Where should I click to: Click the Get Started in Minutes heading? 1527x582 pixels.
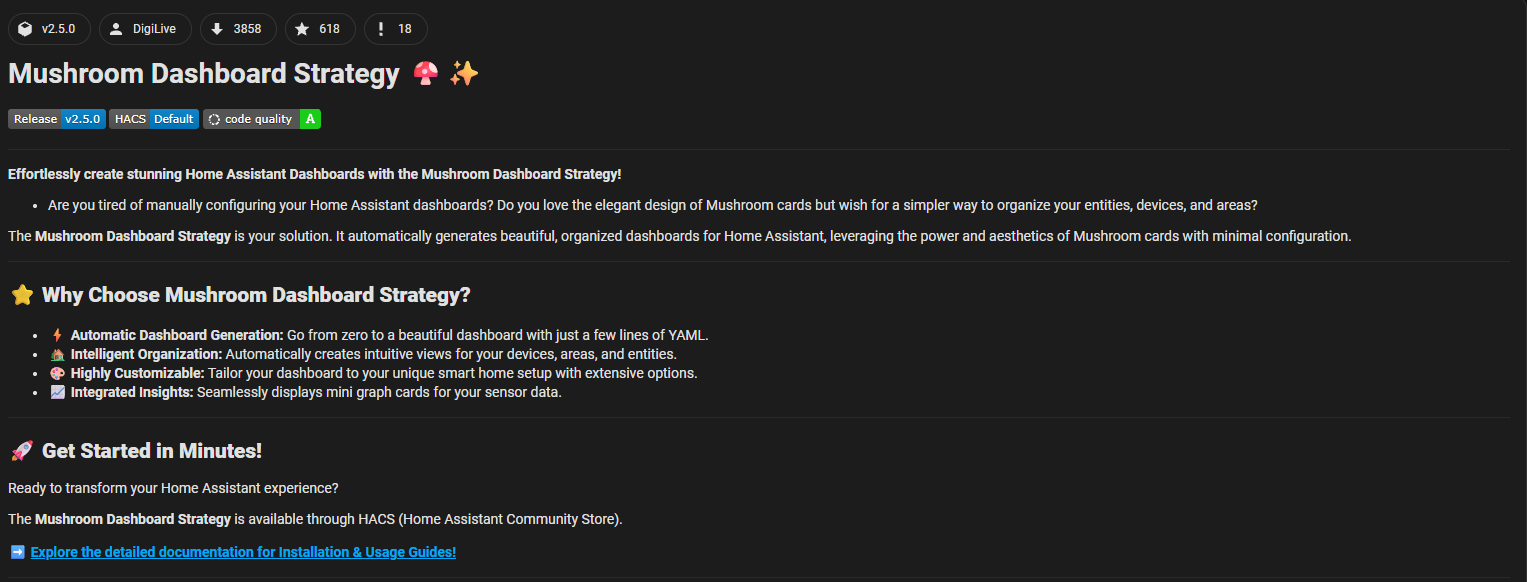pyautogui.click(x=151, y=451)
